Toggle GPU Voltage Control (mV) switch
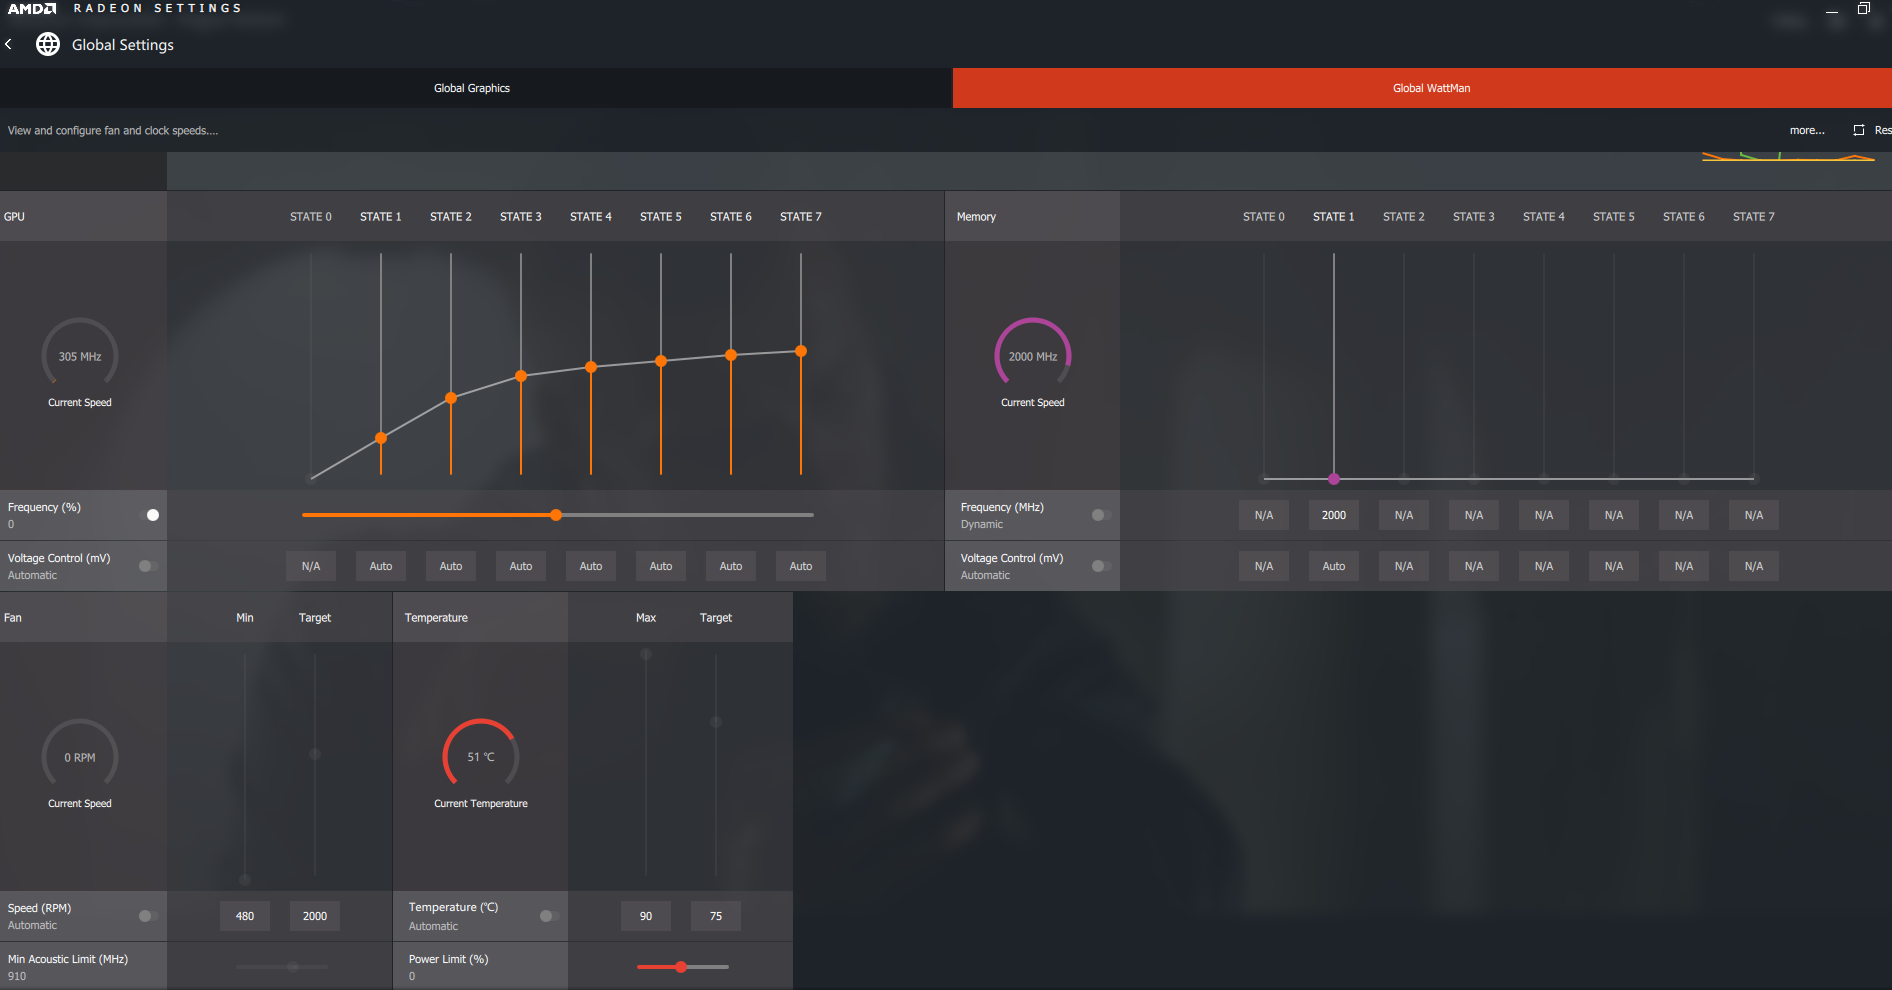1892x990 pixels. point(148,566)
